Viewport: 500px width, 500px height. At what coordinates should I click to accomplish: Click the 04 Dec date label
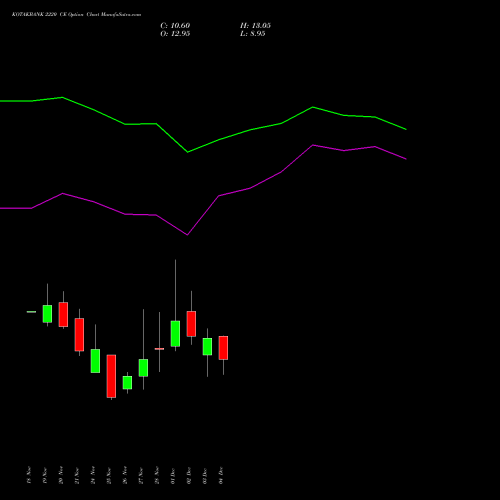click(x=221, y=475)
